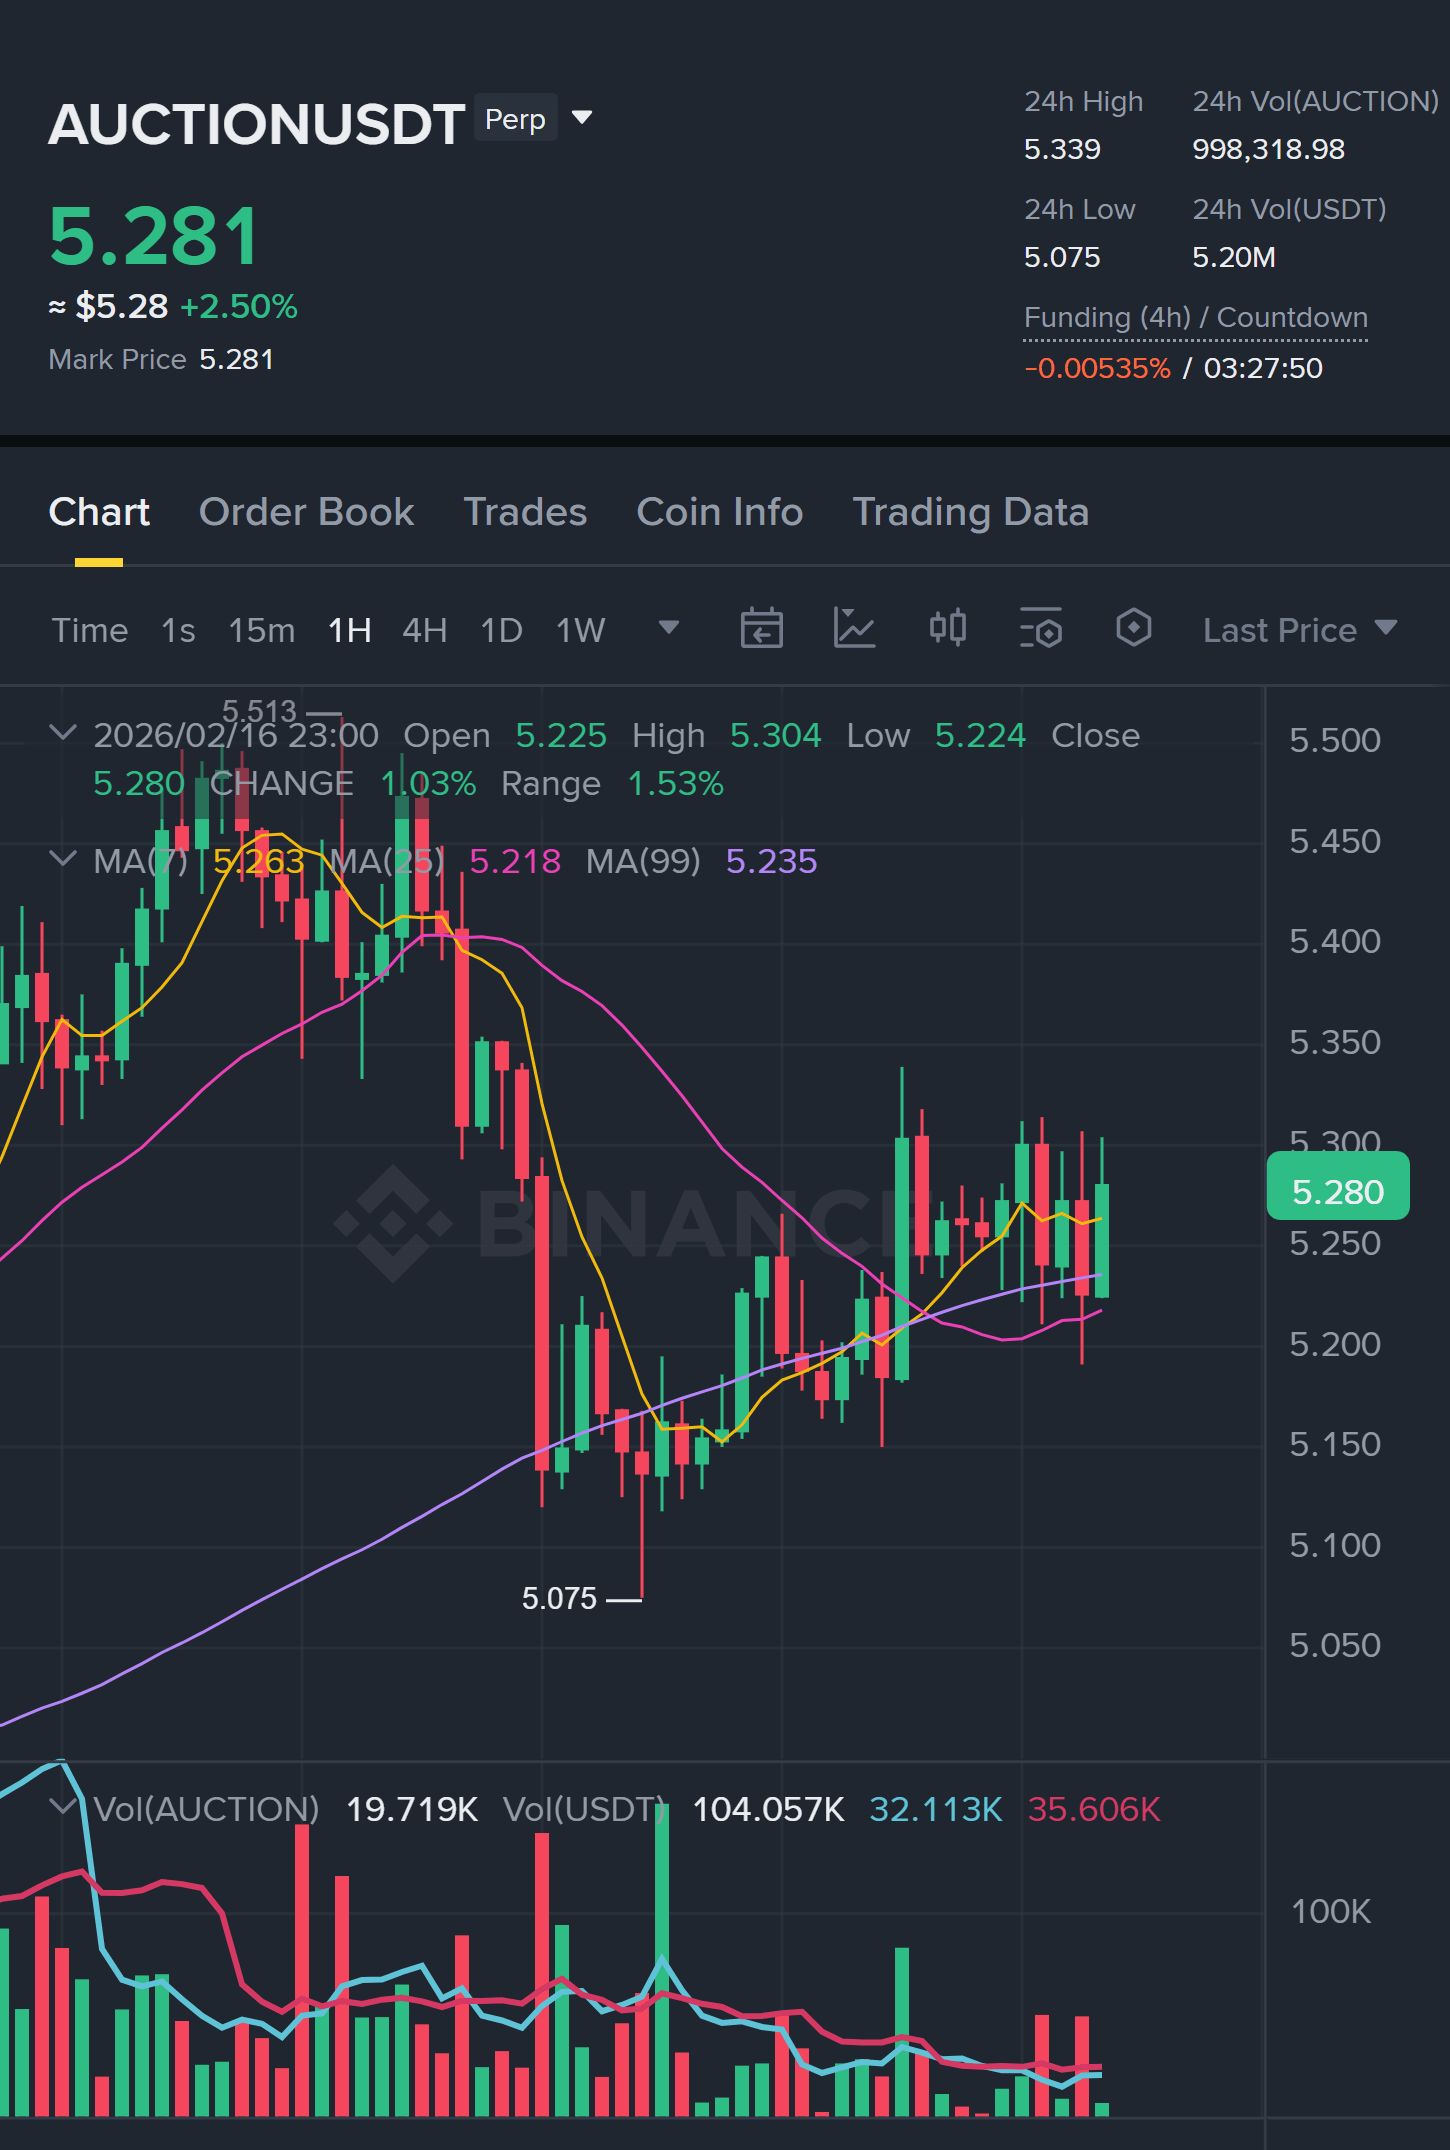Click the large 5.281 last price

(154, 236)
